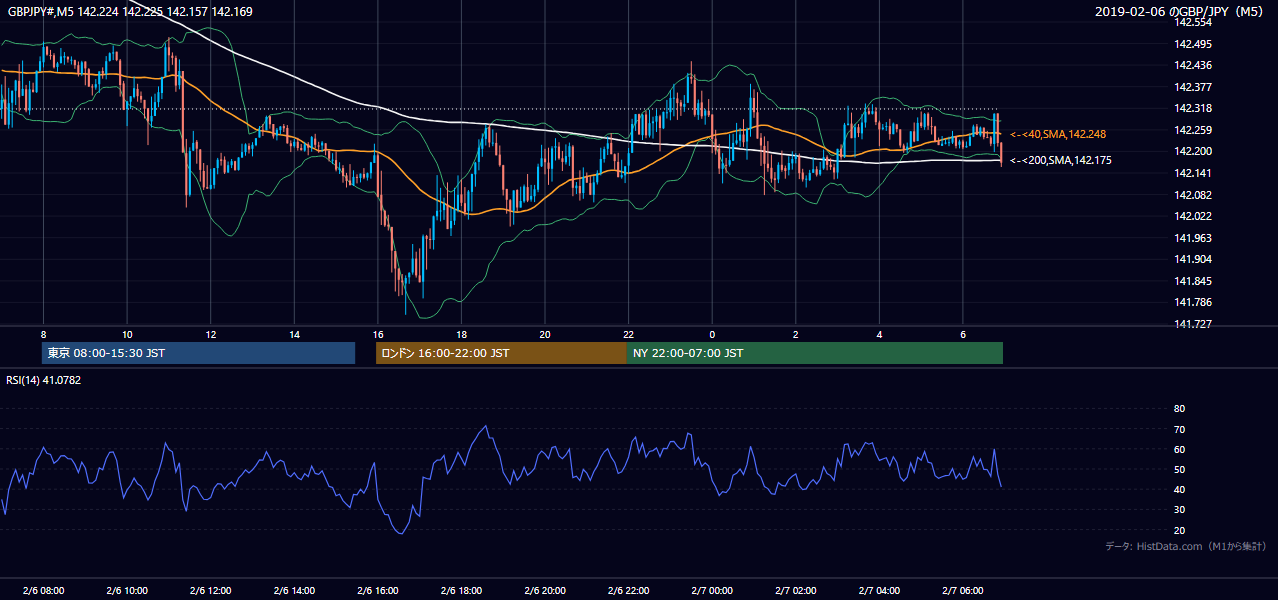Click the 142.318 price axis value

point(1192,108)
